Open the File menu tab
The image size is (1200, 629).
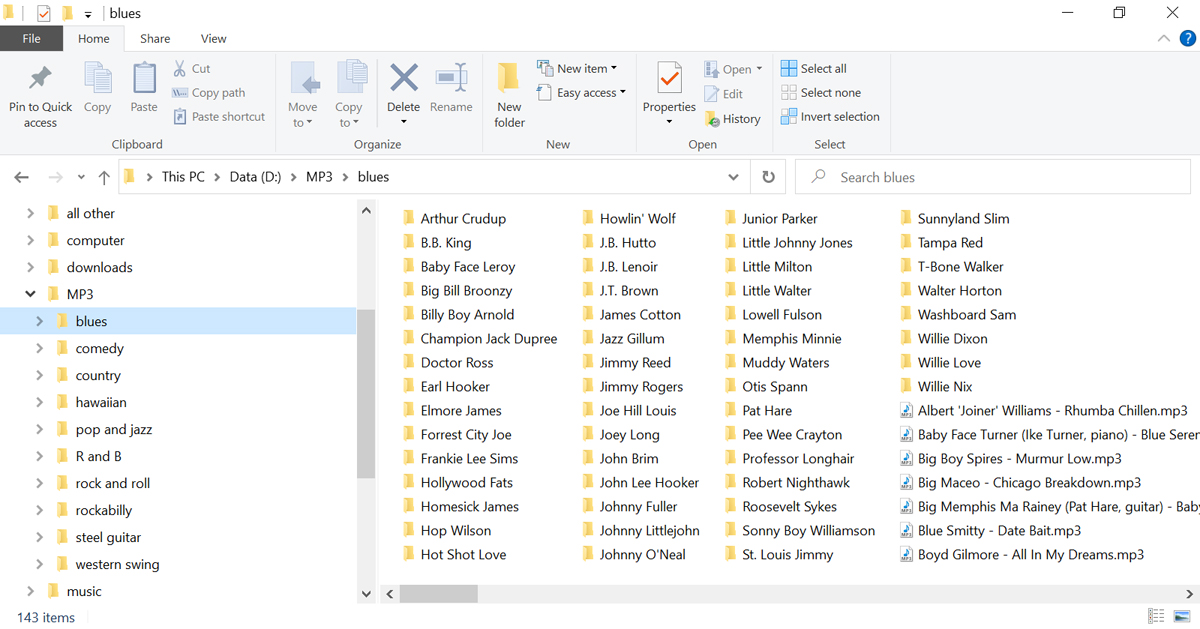pyautogui.click(x=32, y=39)
